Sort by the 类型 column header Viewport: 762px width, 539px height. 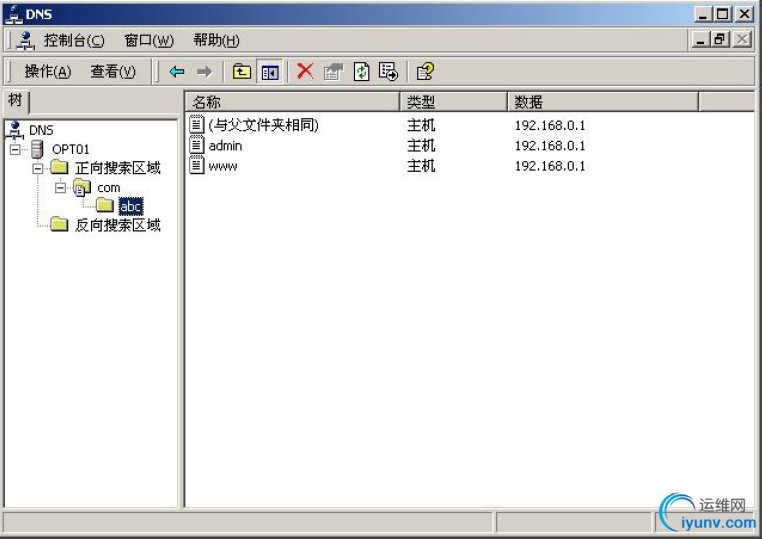(454, 102)
